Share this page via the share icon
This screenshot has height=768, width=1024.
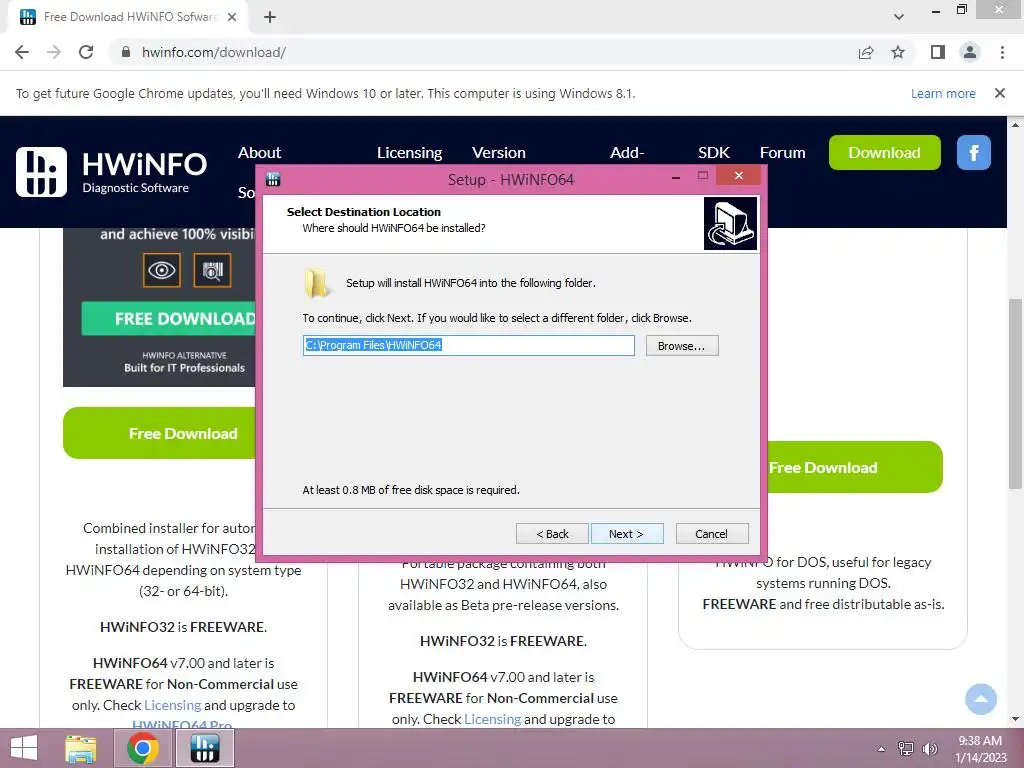pos(866,52)
